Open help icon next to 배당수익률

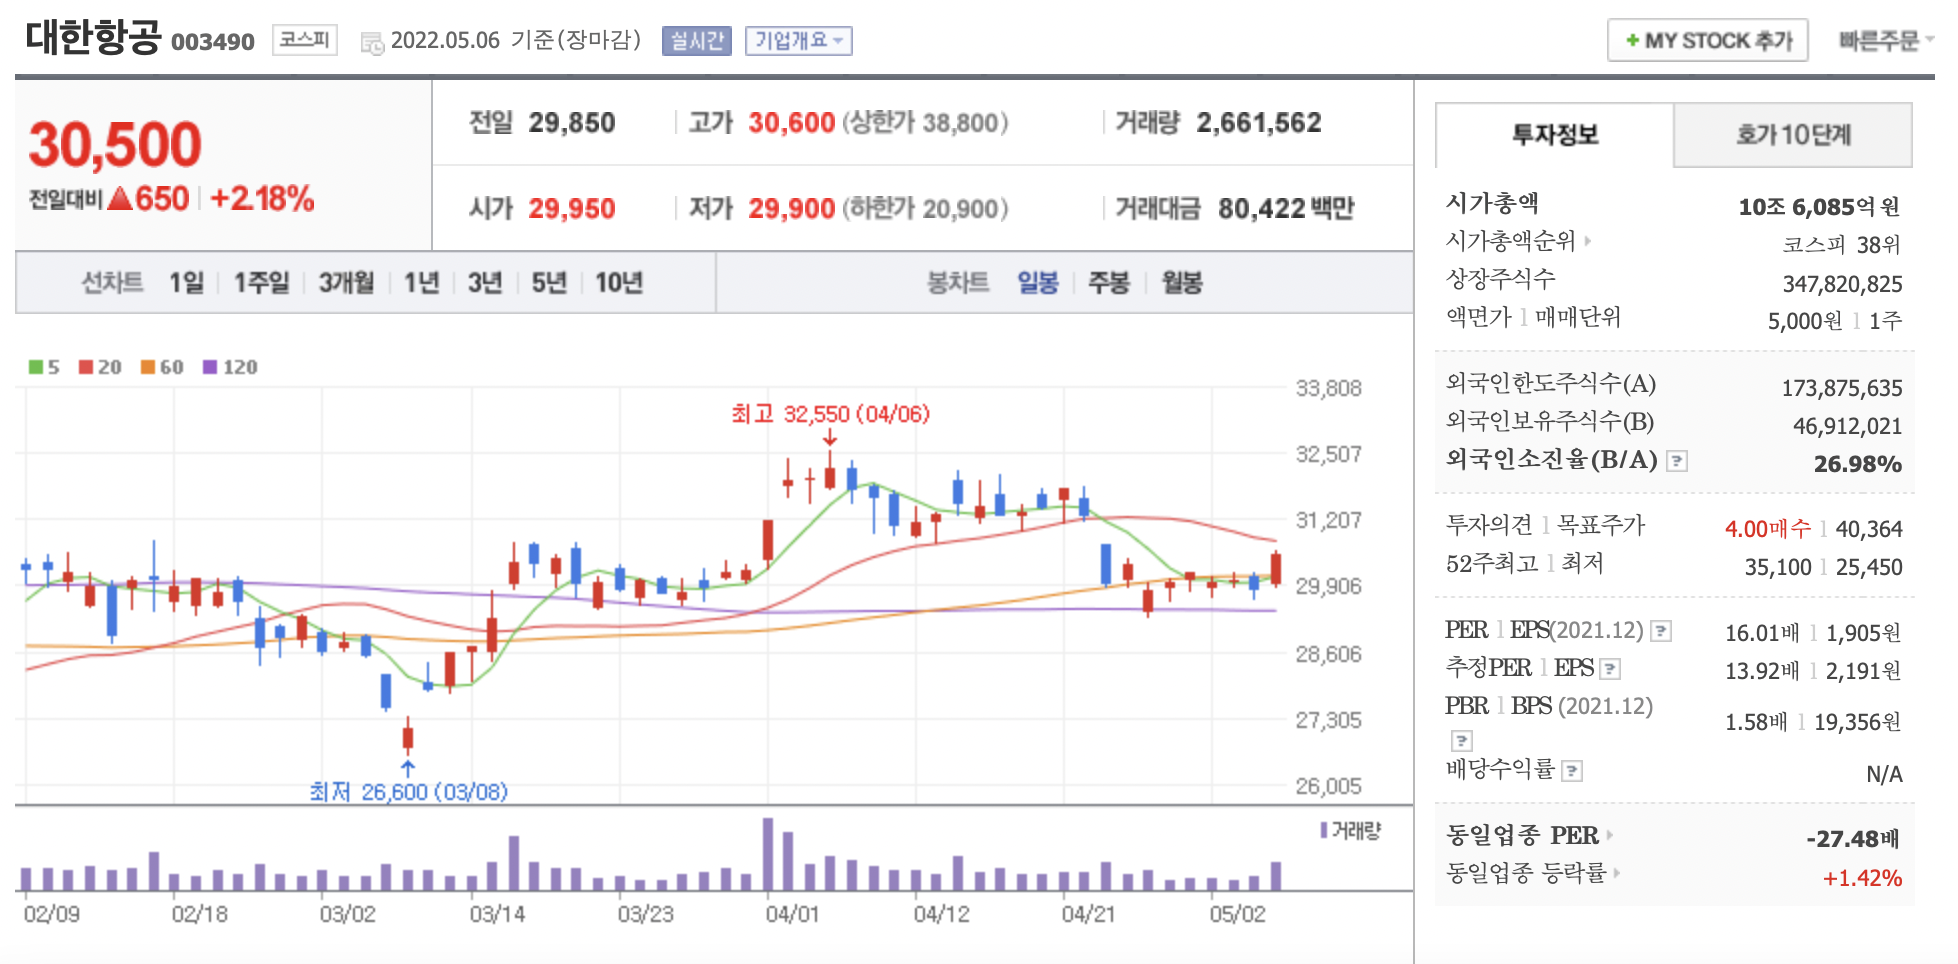1572,771
